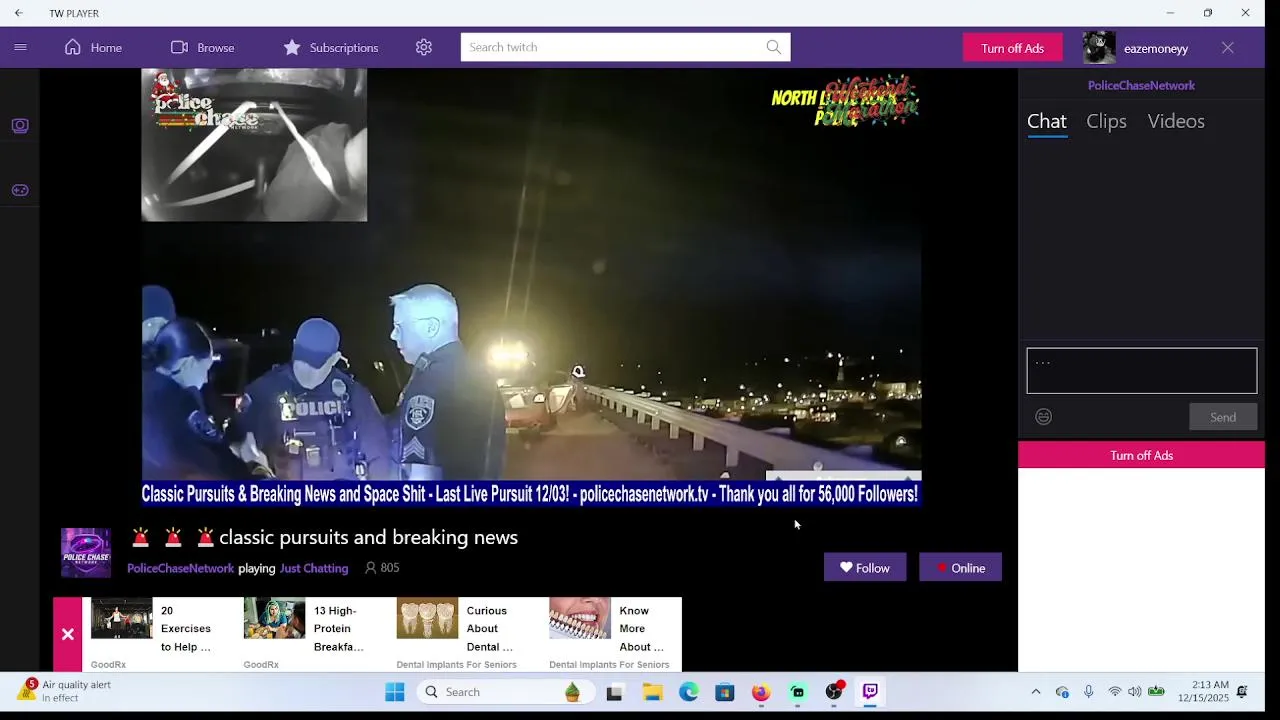Switch to the Clips tab
Screen dimensions: 1280x720
point(1106,121)
